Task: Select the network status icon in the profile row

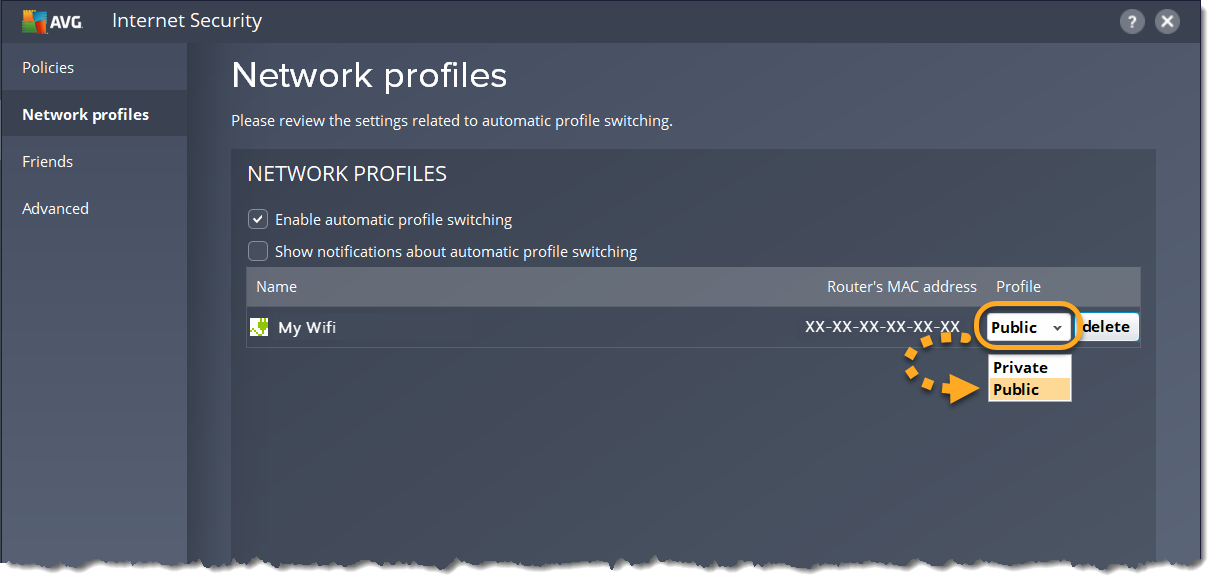Action: [x=259, y=326]
